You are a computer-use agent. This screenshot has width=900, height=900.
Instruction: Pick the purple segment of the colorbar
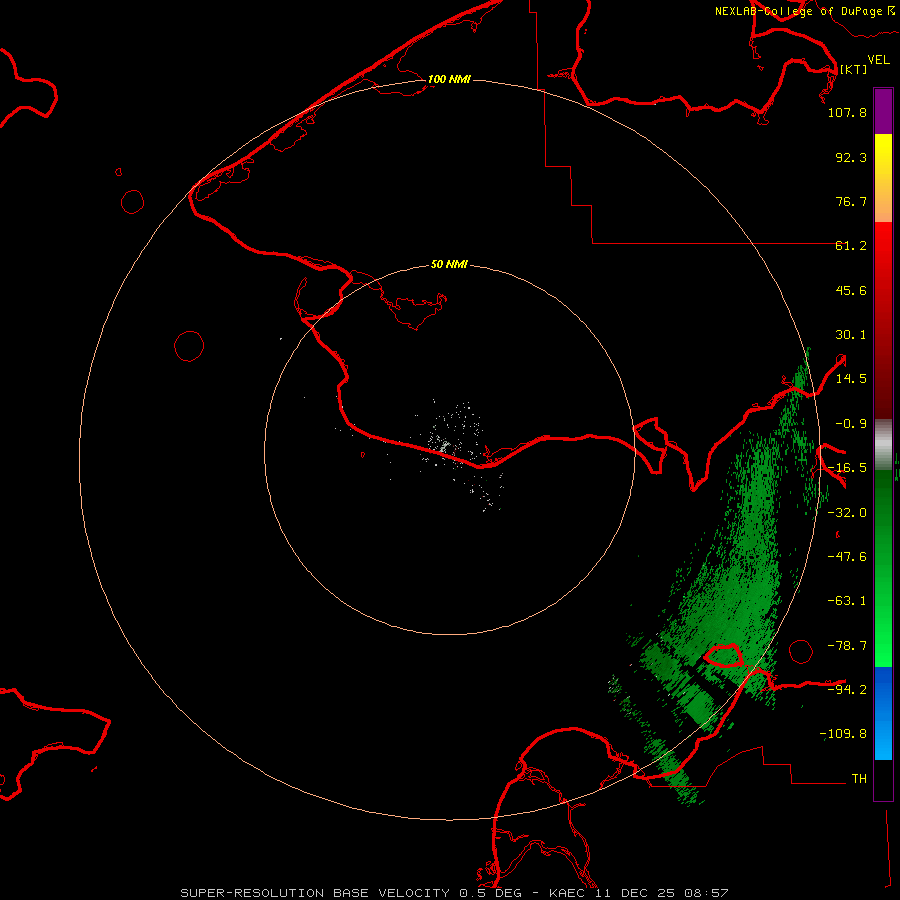883,112
